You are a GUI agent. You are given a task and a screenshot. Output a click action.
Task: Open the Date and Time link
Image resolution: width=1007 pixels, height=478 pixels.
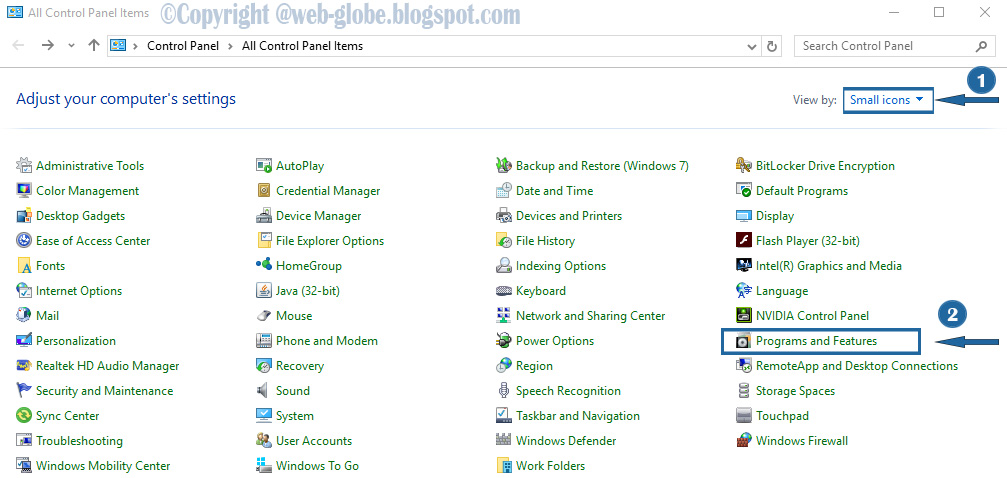[x=555, y=191]
